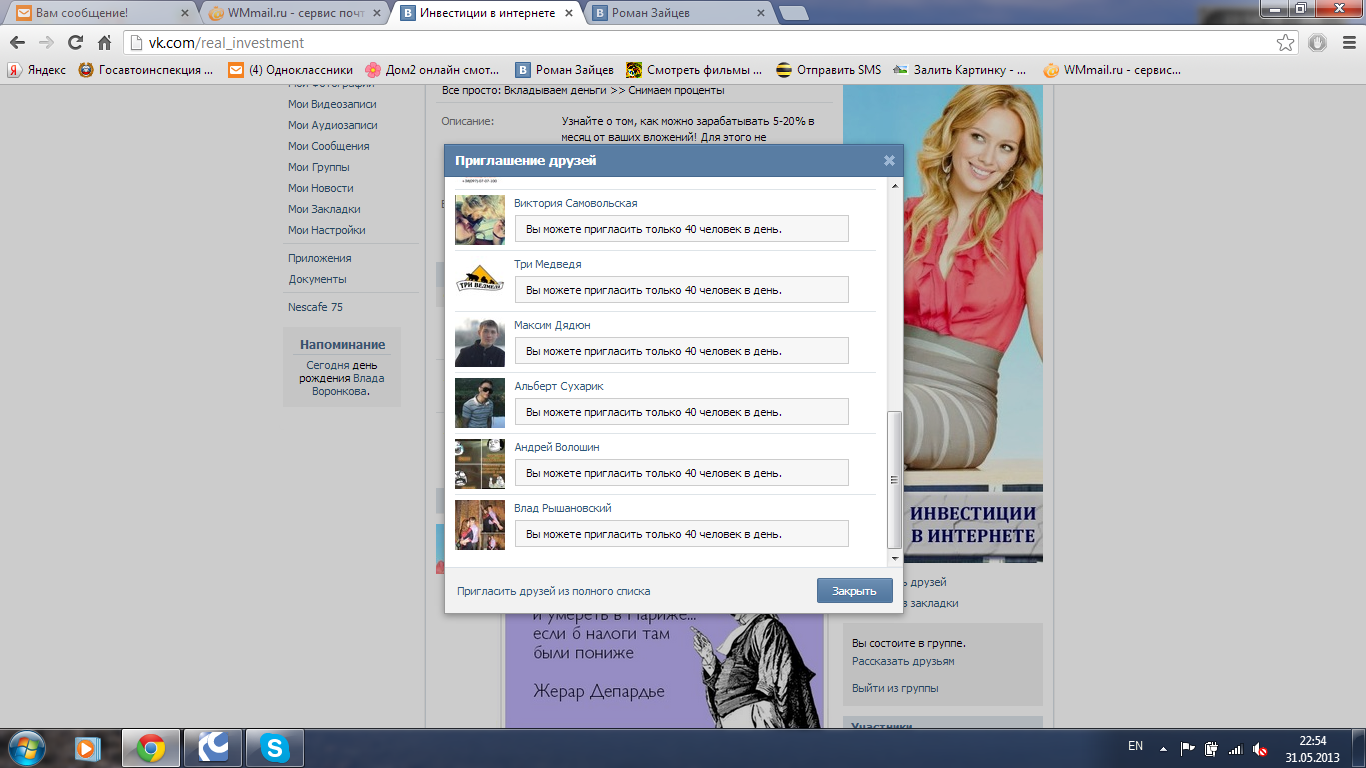Click muted volume icon in tray

[1260, 748]
